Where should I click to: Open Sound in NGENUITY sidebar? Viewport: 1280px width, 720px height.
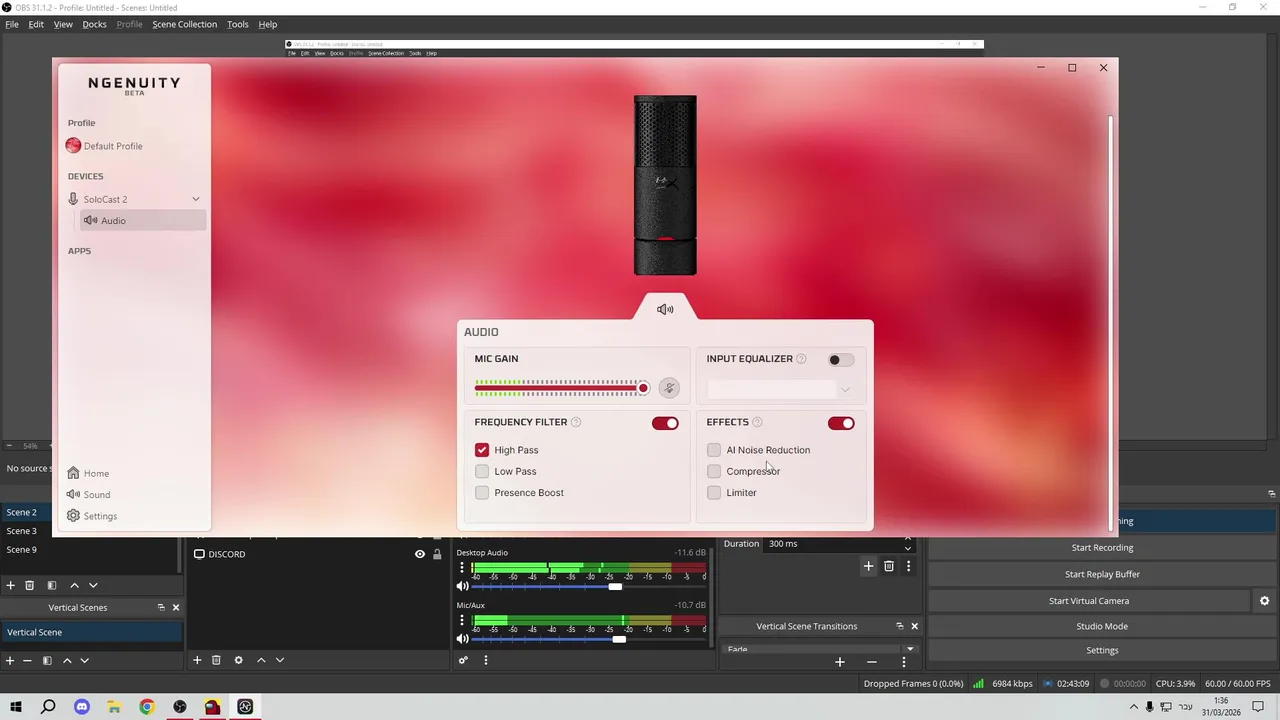coord(88,494)
